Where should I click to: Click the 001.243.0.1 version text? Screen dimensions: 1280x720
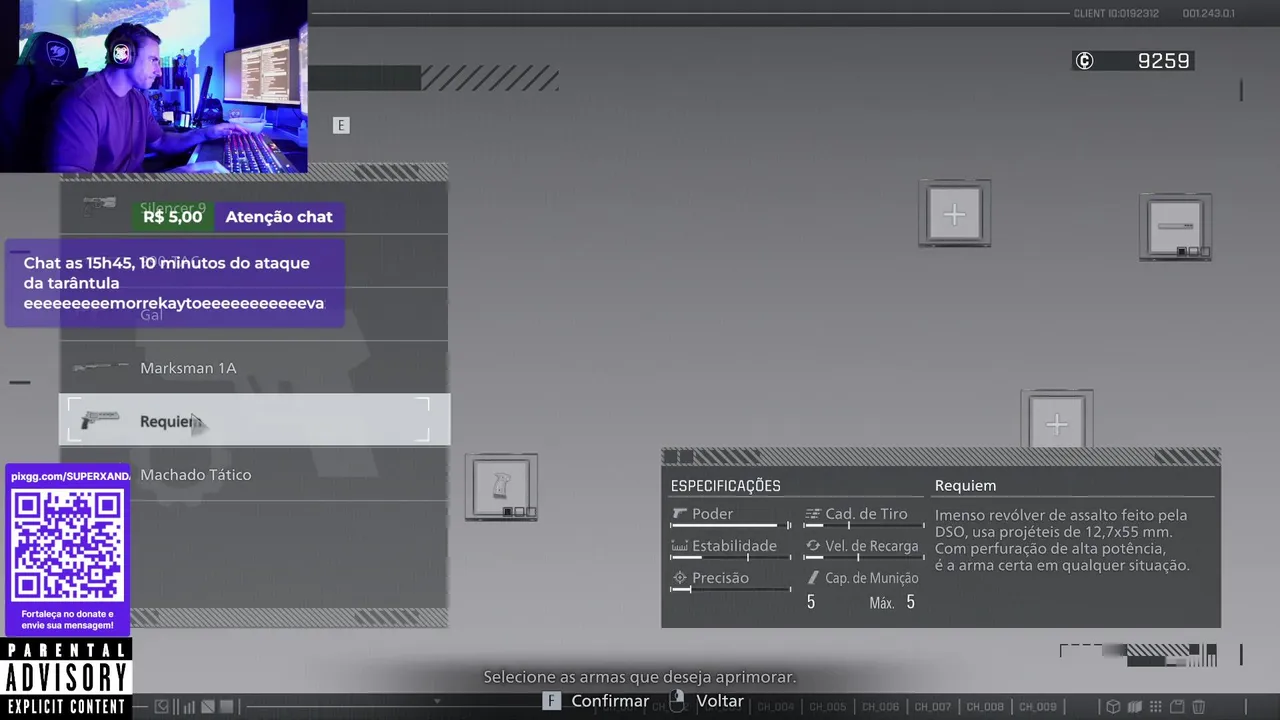1208,14
